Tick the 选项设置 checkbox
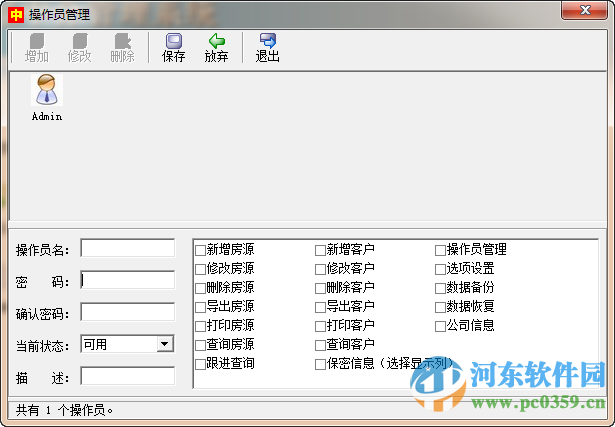 440,269
